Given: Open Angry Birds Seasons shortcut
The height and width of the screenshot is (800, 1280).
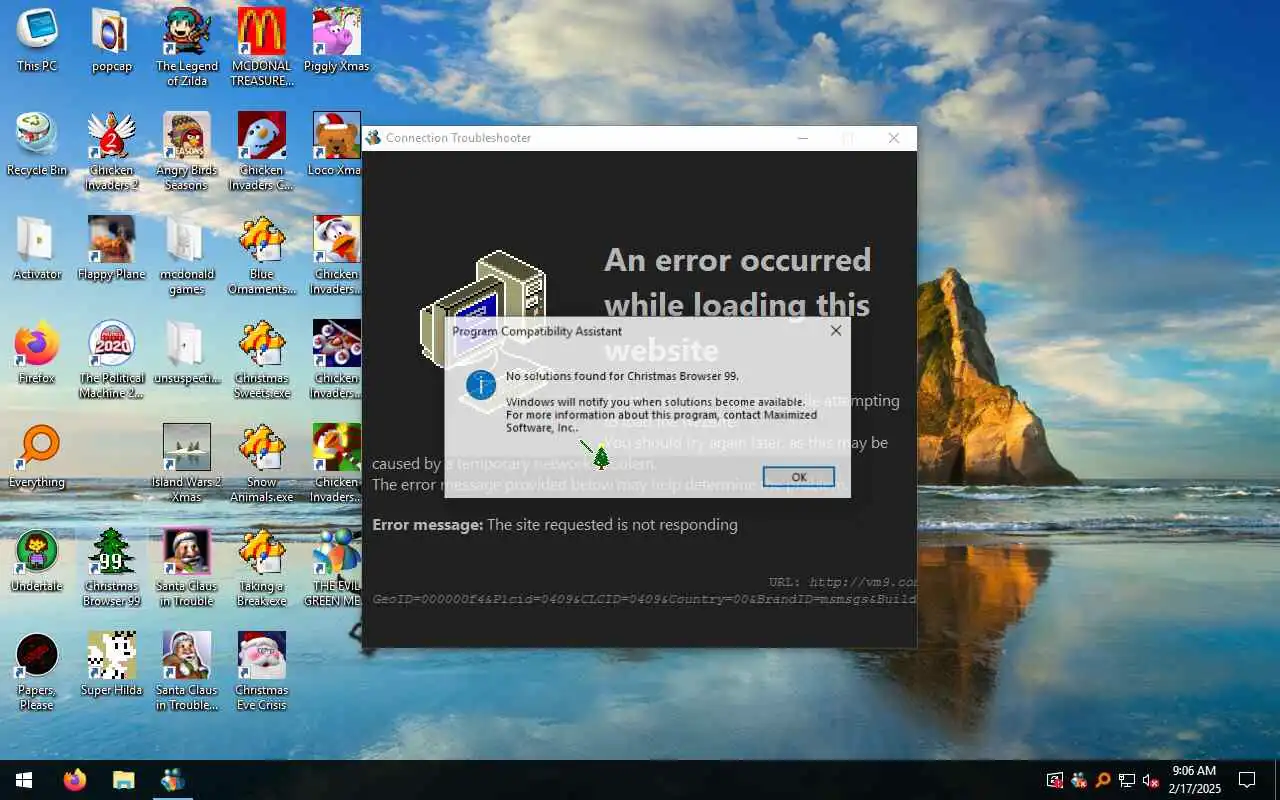Looking at the screenshot, I should pos(186,151).
